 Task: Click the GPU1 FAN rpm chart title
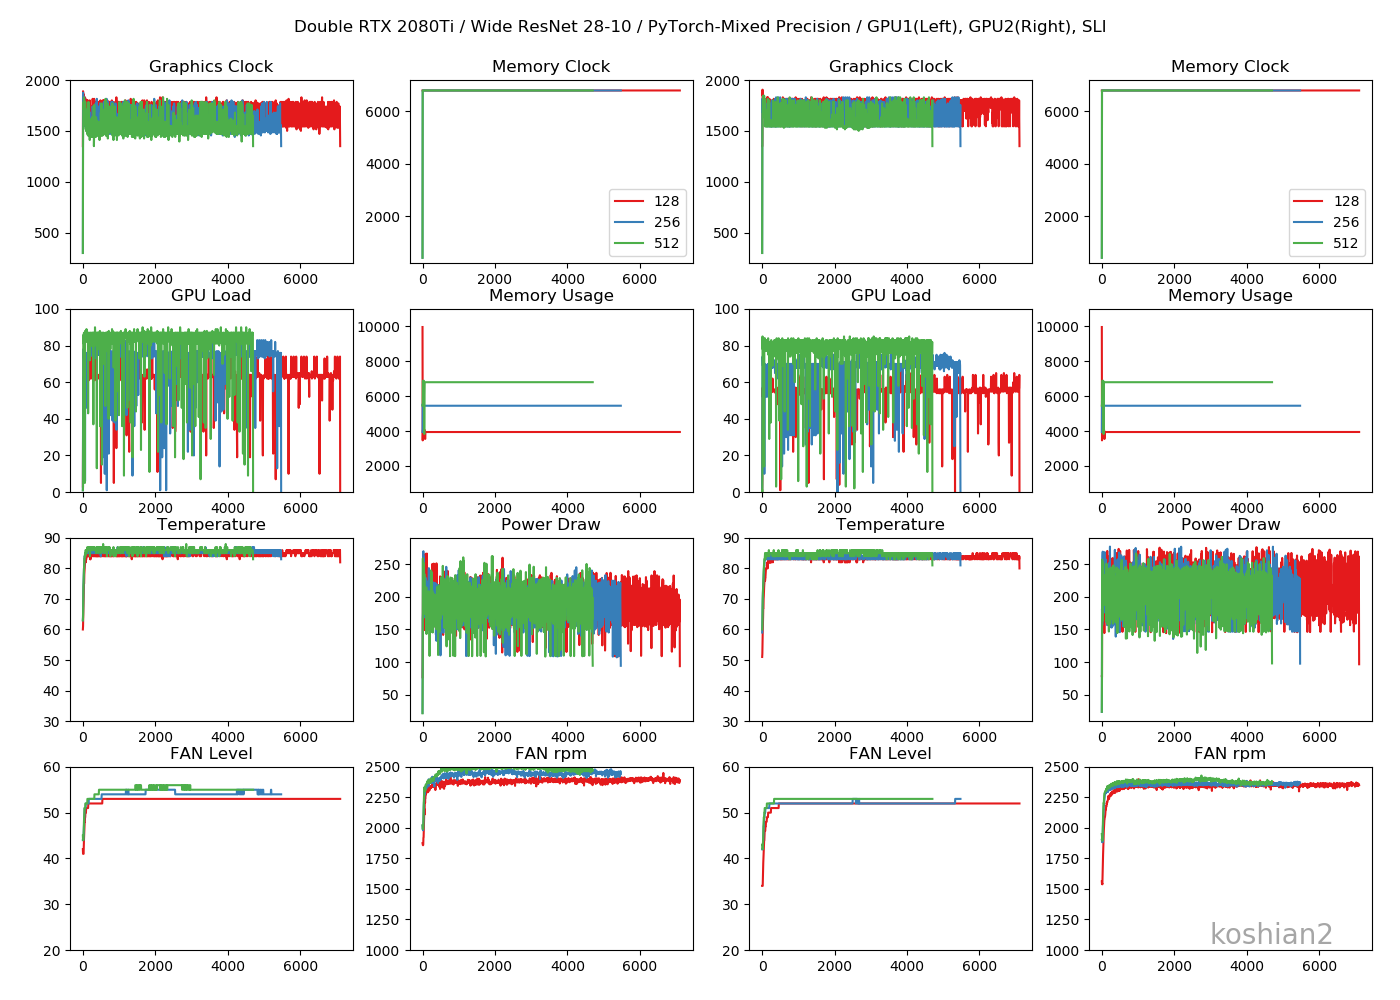pos(551,754)
